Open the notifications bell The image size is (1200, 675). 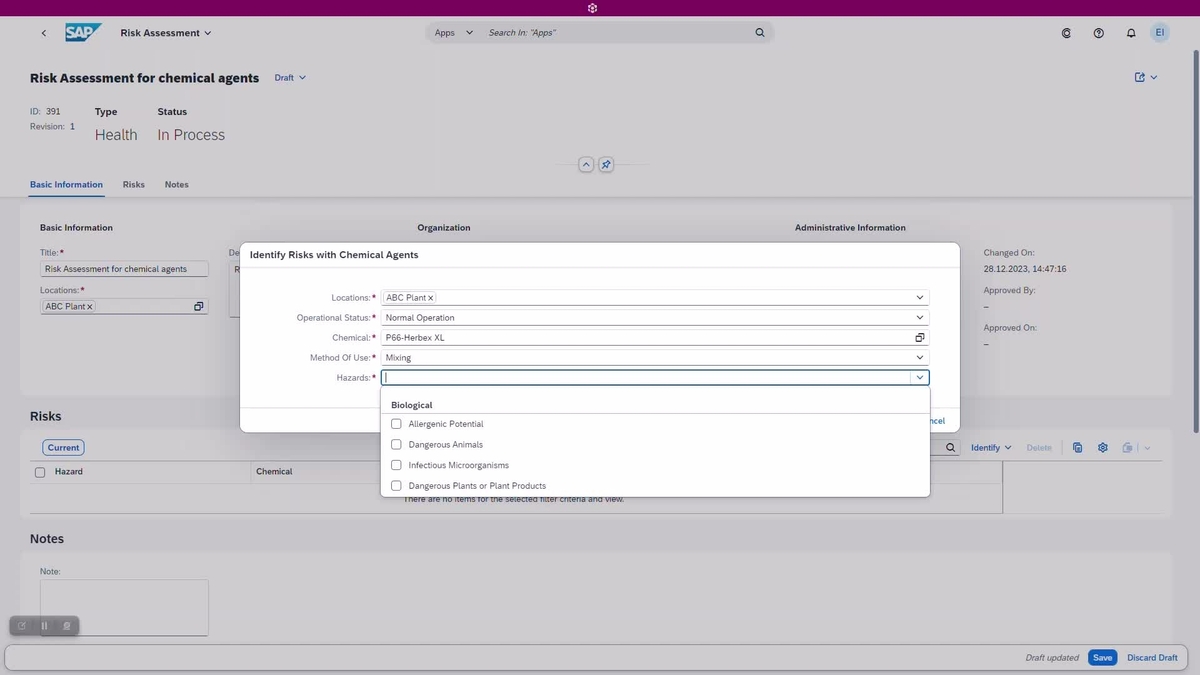pos(1130,32)
